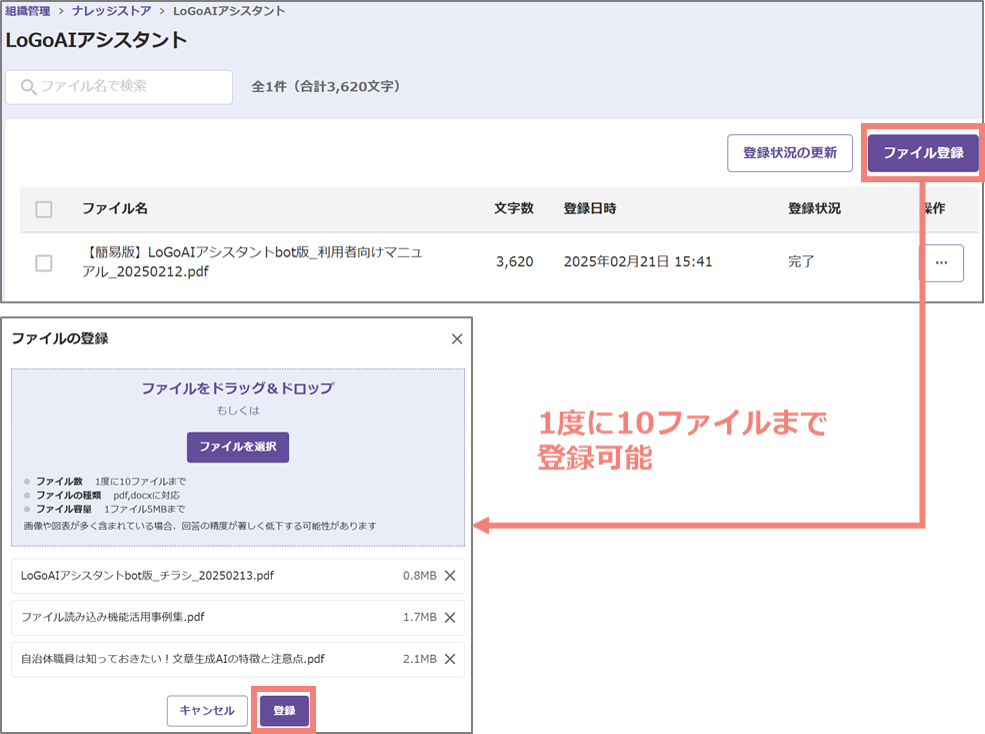The width and height of the screenshot is (985, 734).
Task: Click the 登録状況 column header
Action: [814, 209]
